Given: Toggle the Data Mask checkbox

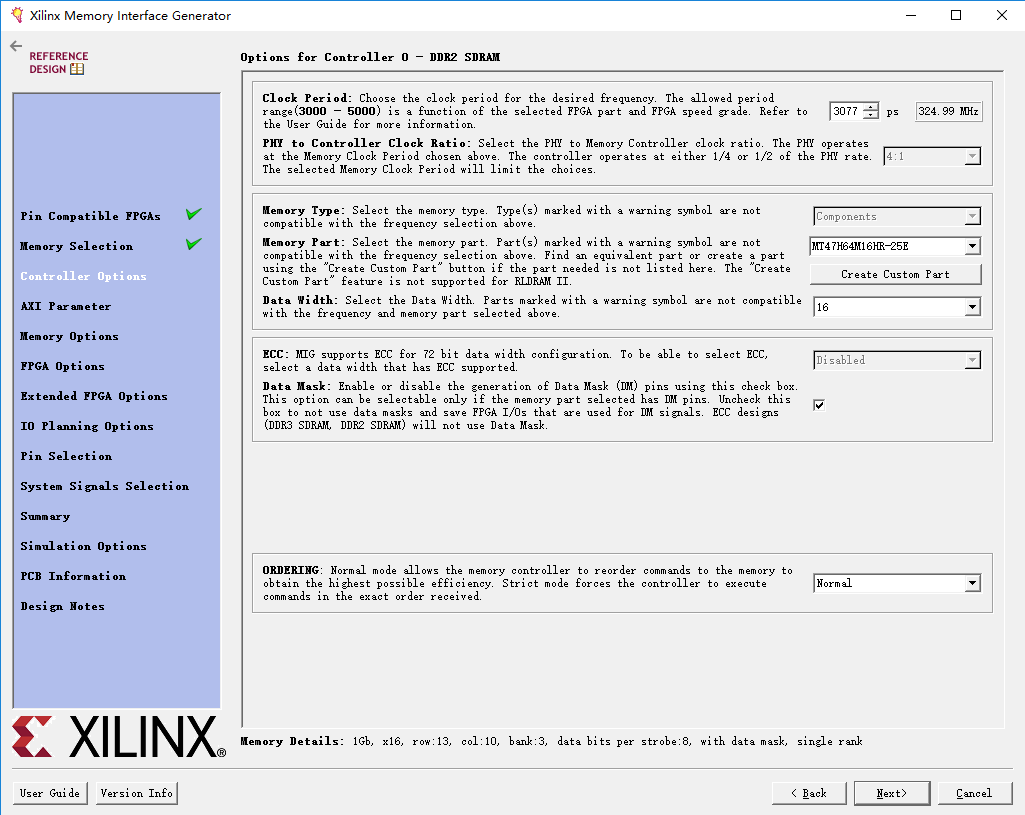Looking at the screenshot, I should 819,405.
